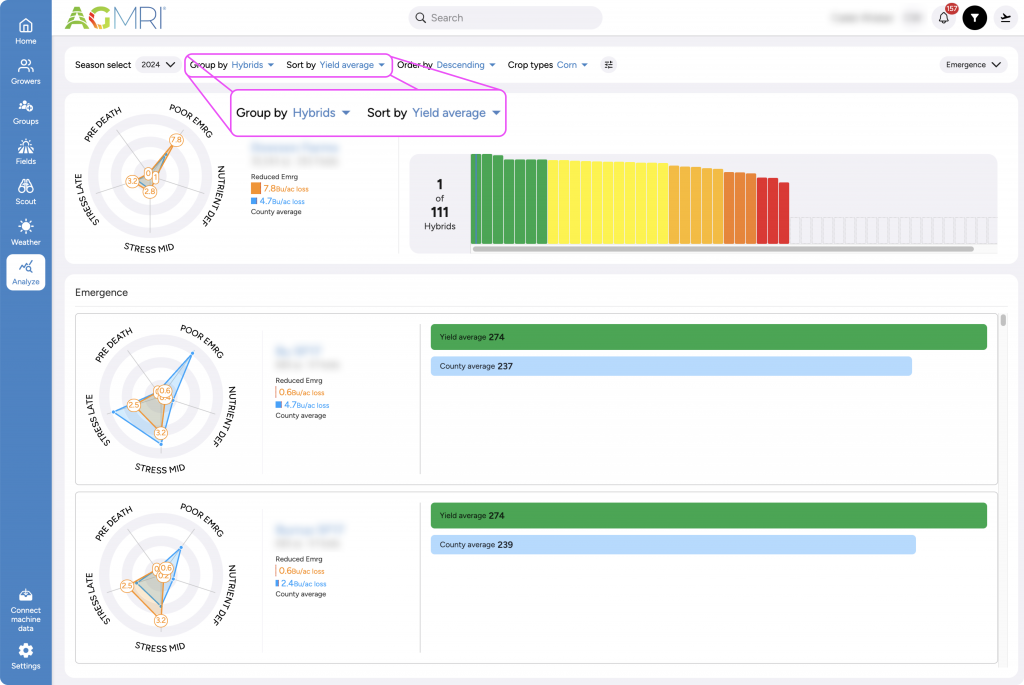Click the Emergence section heading
This screenshot has width=1024, height=685.
[101, 293]
